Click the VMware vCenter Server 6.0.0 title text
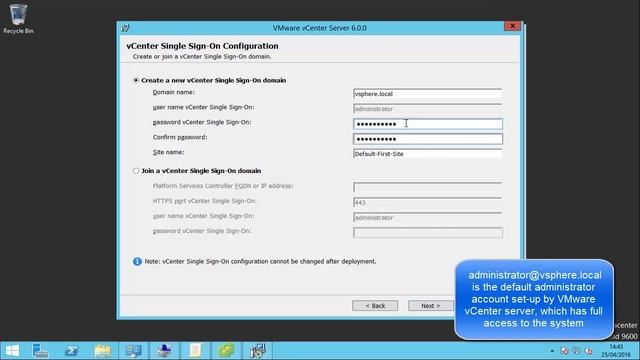Image resolution: width=640 pixels, height=360 pixels. [x=320, y=28]
